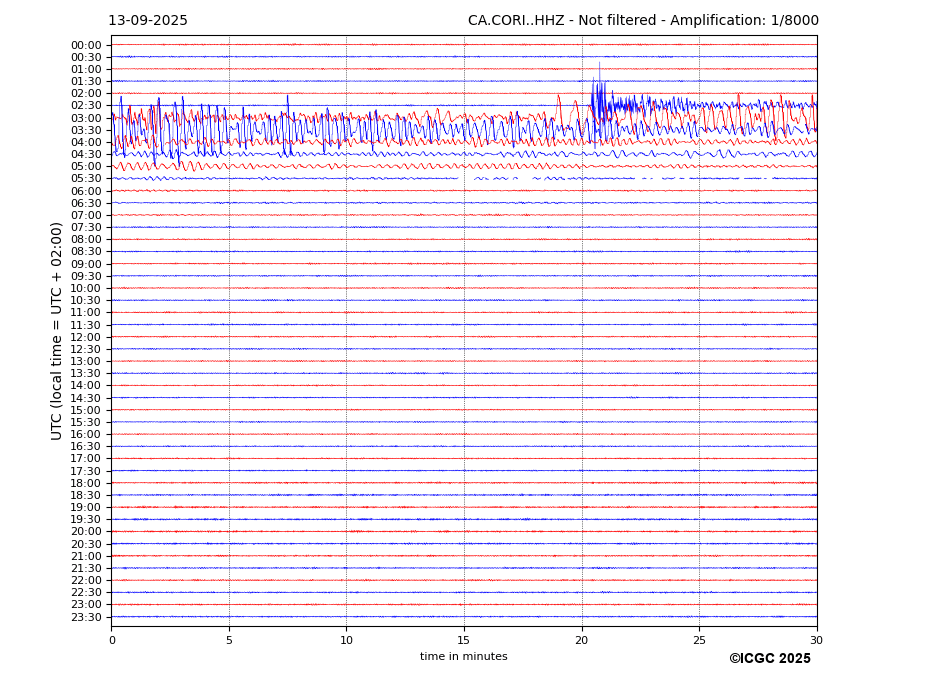Click the x-axis tick label 25
The height and width of the screenshot is (696, 927).
[x=699, y=640]
